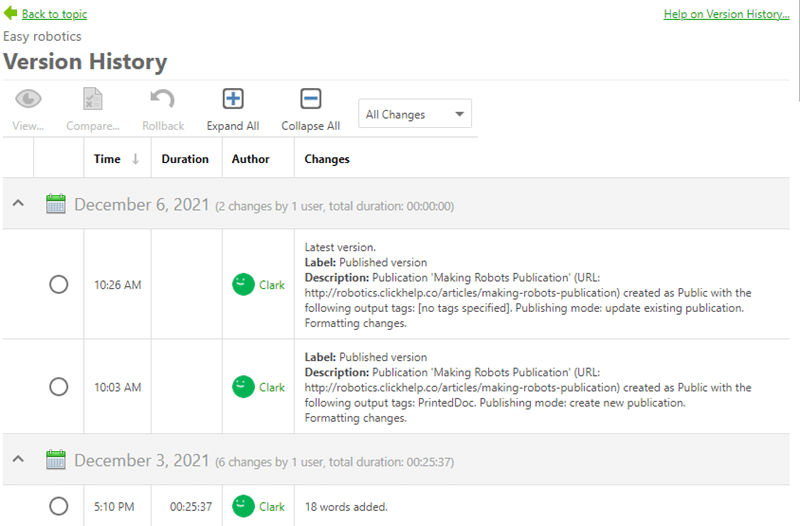Click 'create new publication' description text
Screen dimensions: 800x526
point(627,403)
